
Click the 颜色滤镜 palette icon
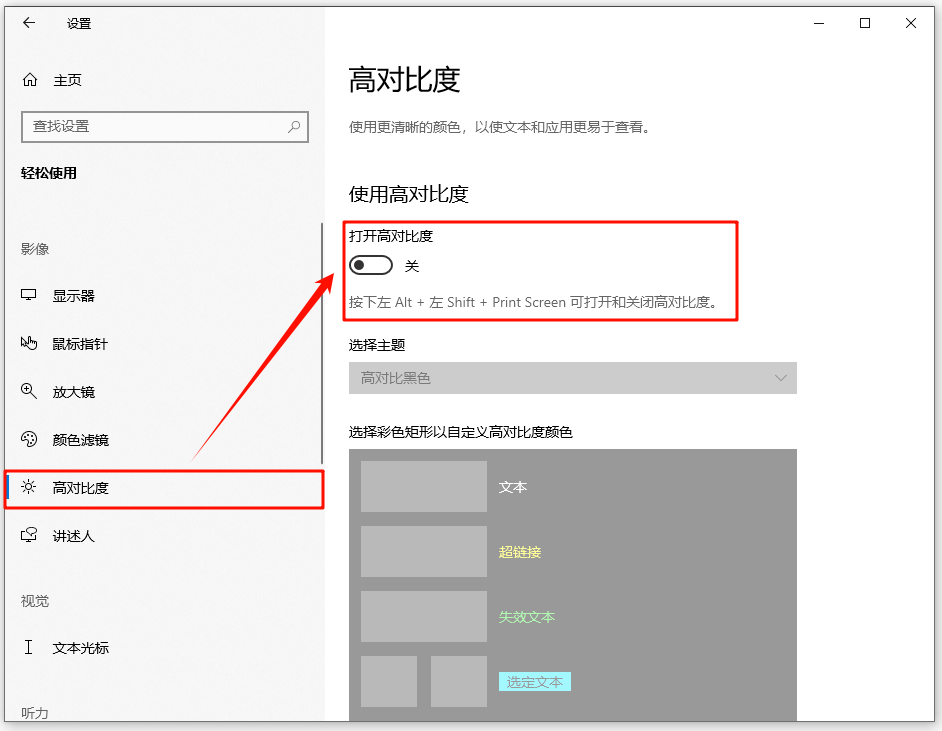29,440
